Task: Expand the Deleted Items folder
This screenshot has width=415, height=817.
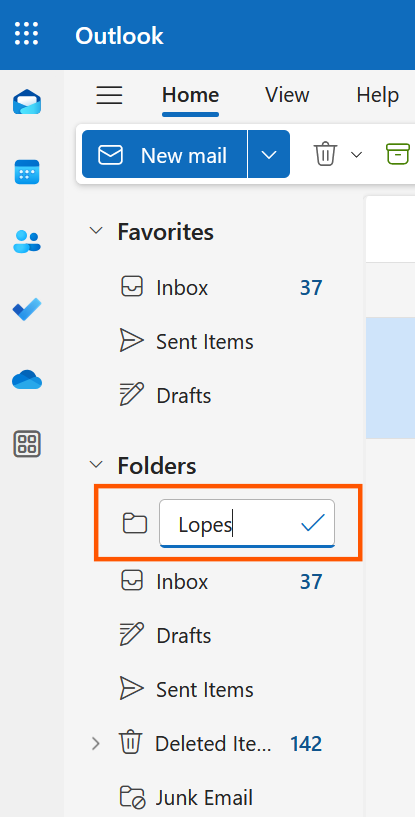Action: pos(96,744)
